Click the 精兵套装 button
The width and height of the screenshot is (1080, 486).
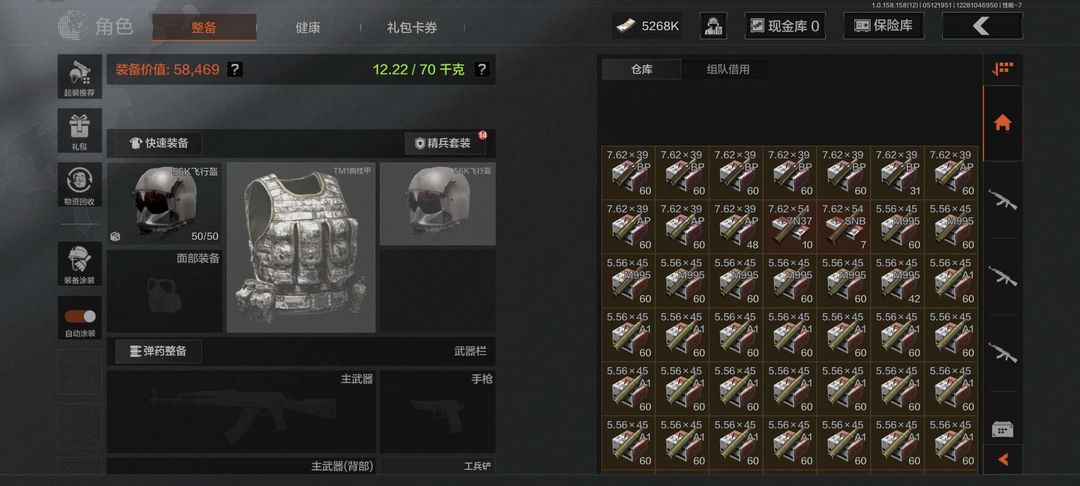(445, 143)
